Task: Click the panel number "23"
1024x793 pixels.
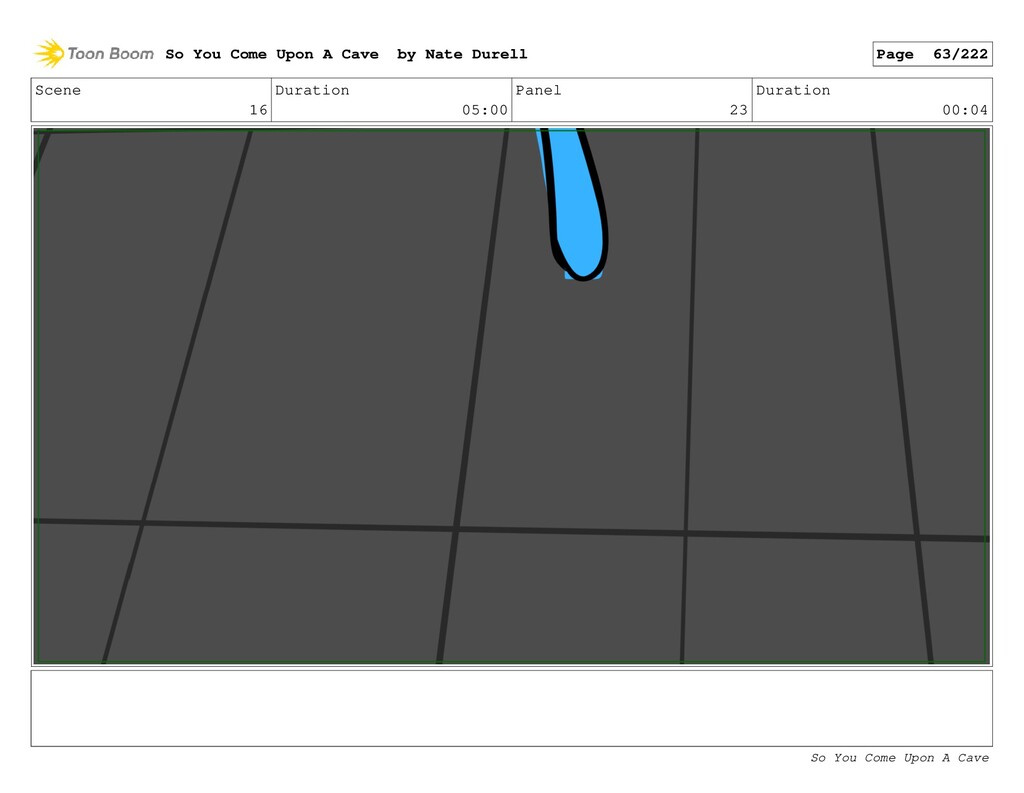Action: click(x=739, y=110)
